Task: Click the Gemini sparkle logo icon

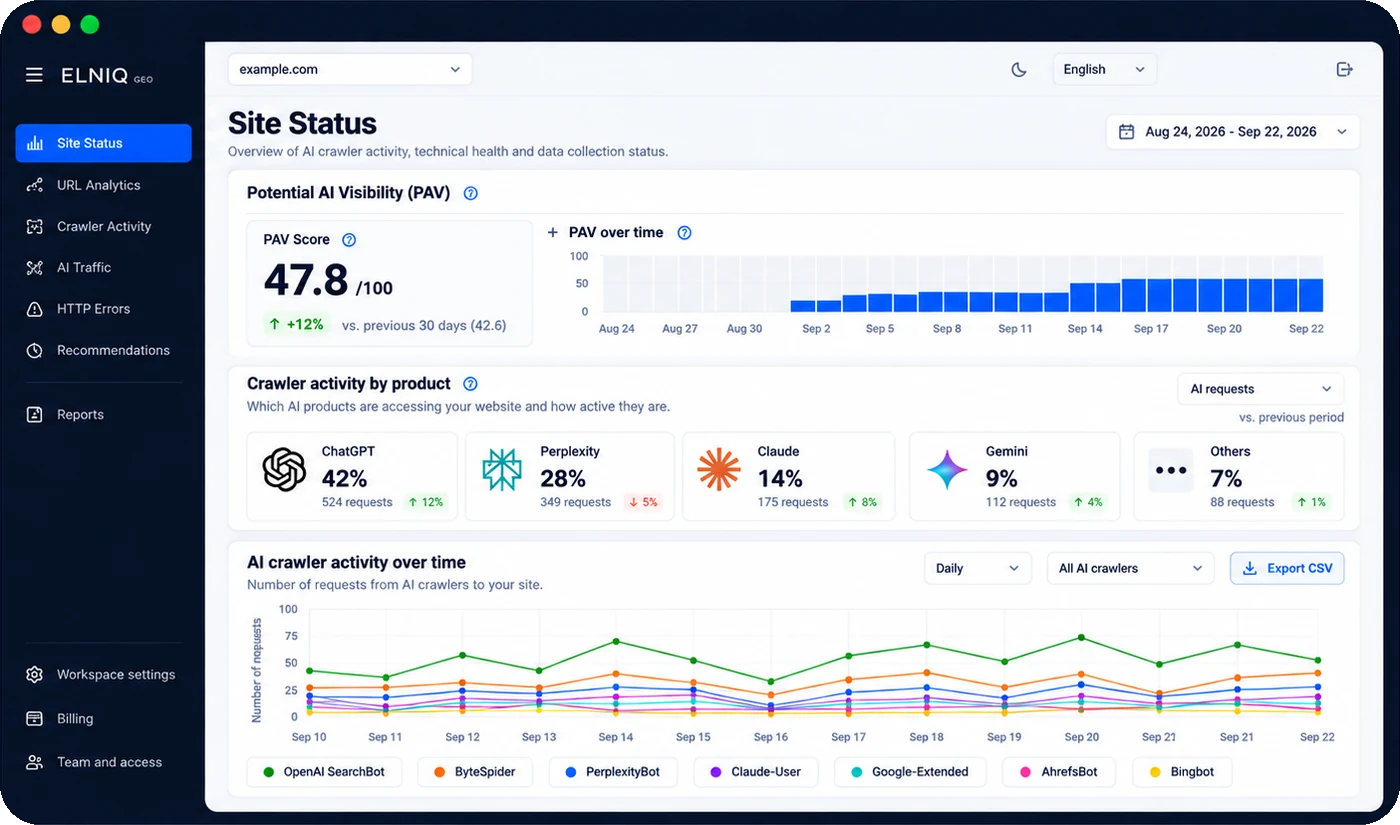Action: (x=946, y=470)
